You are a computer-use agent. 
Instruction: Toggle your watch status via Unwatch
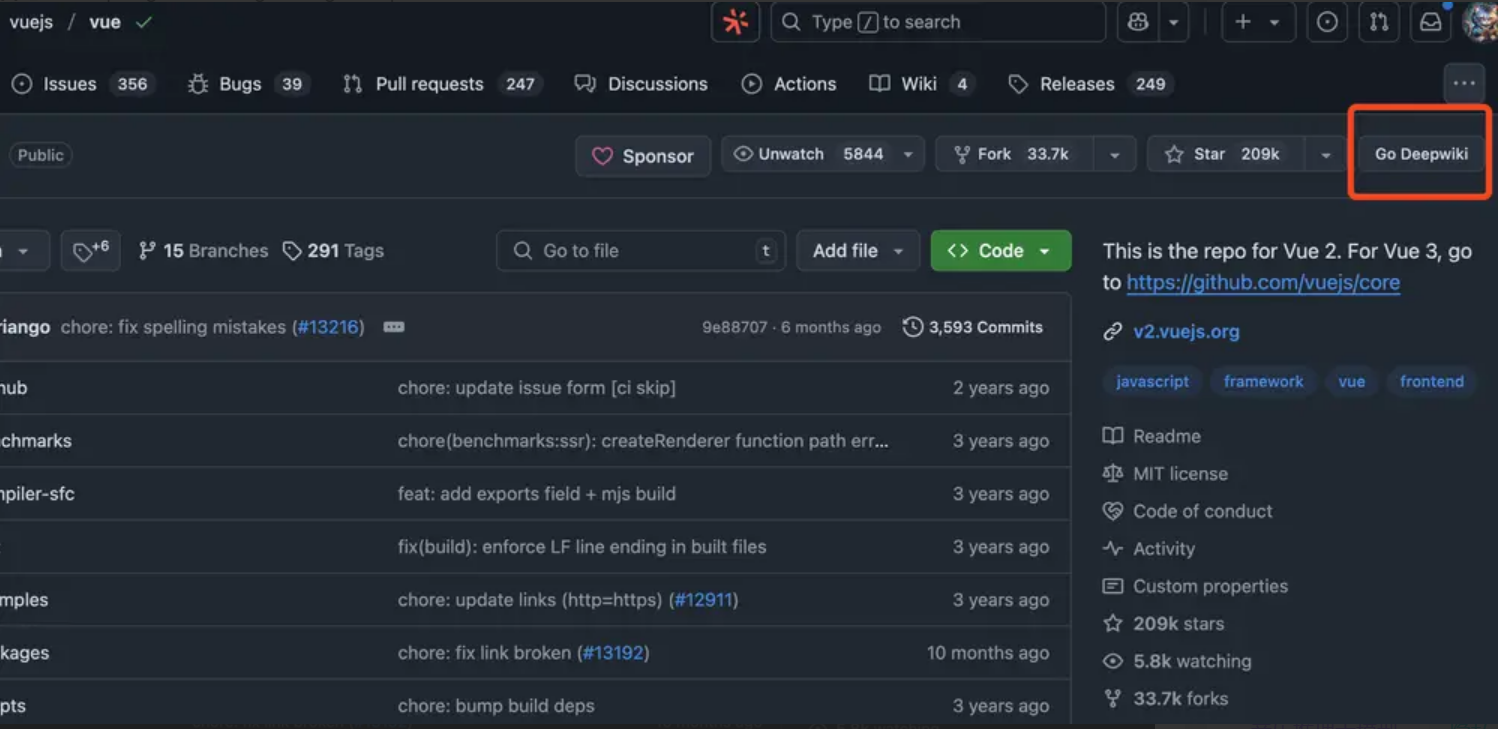790,154
